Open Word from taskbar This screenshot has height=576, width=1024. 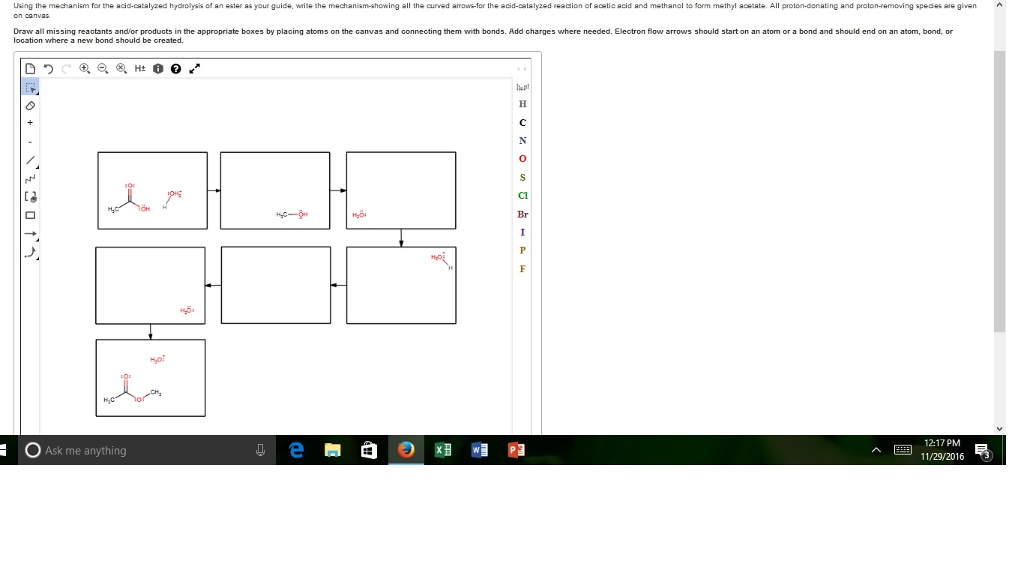479,450
